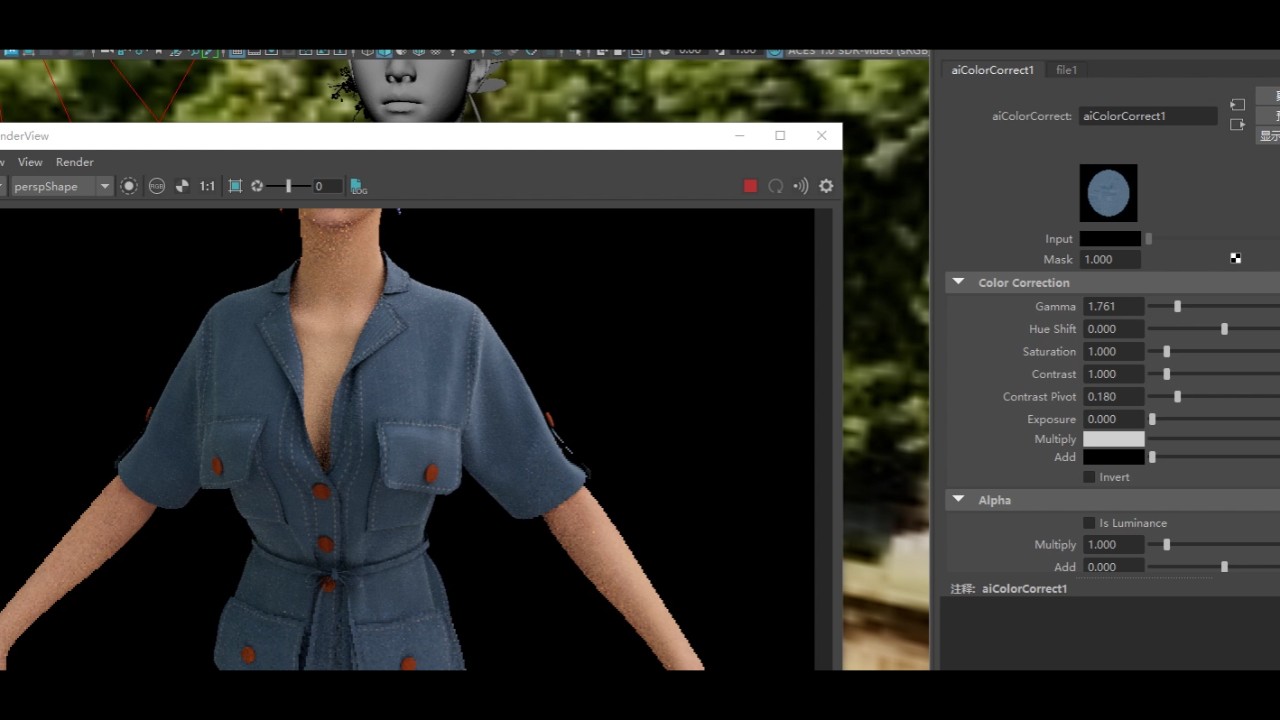The width and height of the screenshot is (1280, 720).
Task: Click the refresh render icon
Action: (x=775, y=186)
